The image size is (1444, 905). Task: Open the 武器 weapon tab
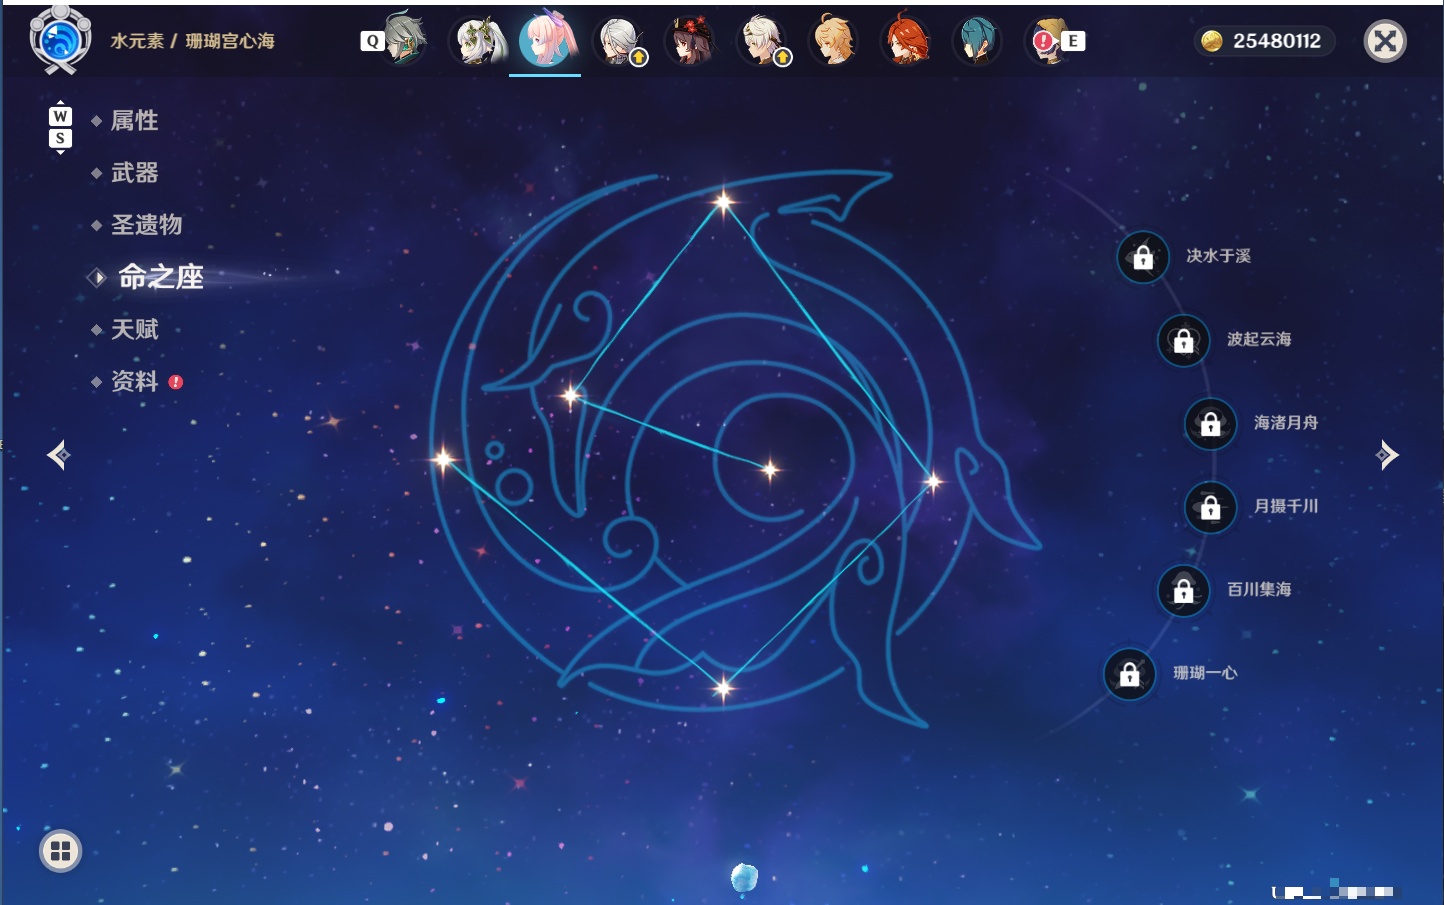[134, 173]
